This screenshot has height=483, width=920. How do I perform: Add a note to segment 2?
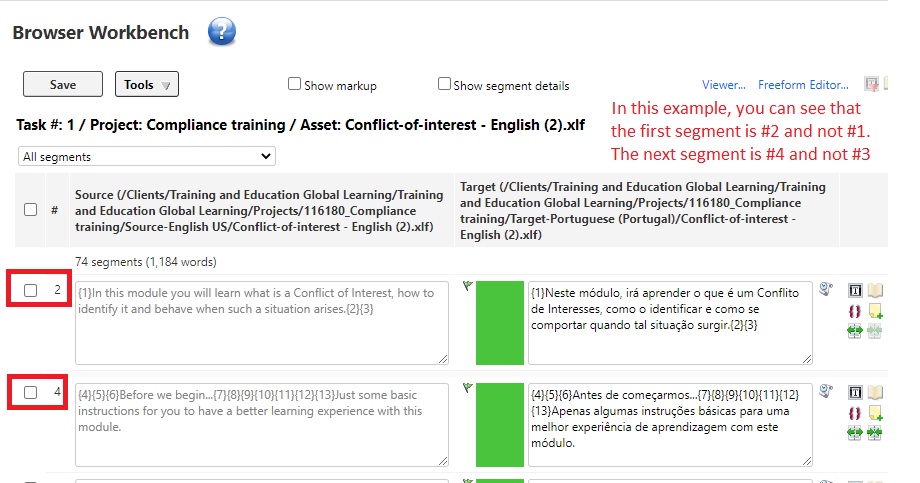[875, 311]
